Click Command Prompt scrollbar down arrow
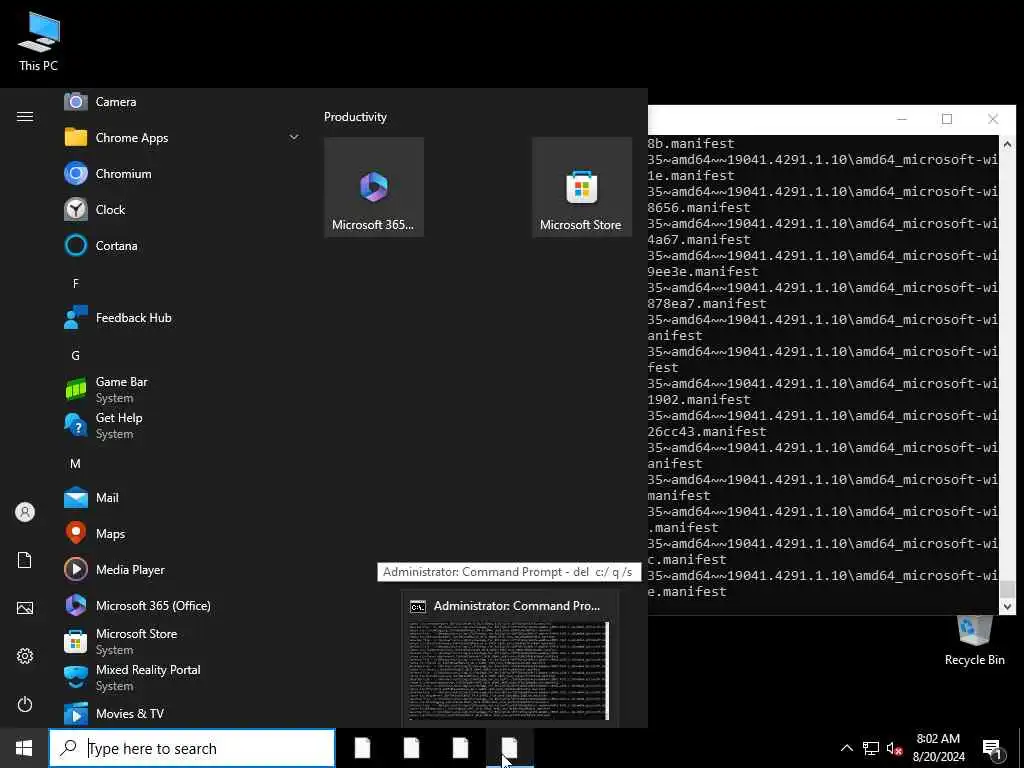Screen dimensions: 1024x768 (x=1007, y=607)
